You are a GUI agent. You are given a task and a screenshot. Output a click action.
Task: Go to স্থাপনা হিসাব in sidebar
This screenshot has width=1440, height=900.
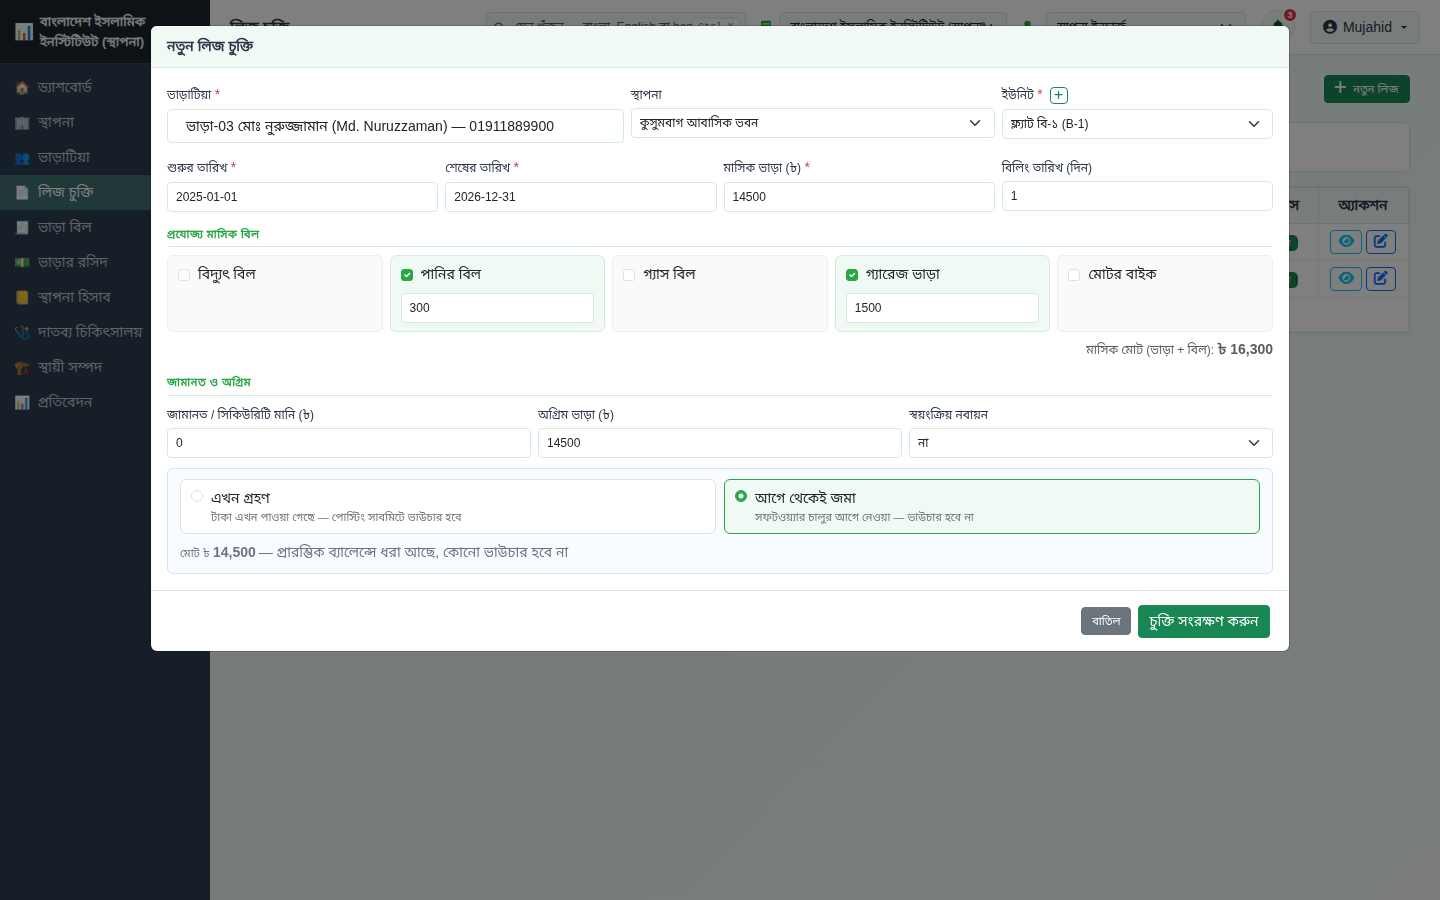[75, 297]
